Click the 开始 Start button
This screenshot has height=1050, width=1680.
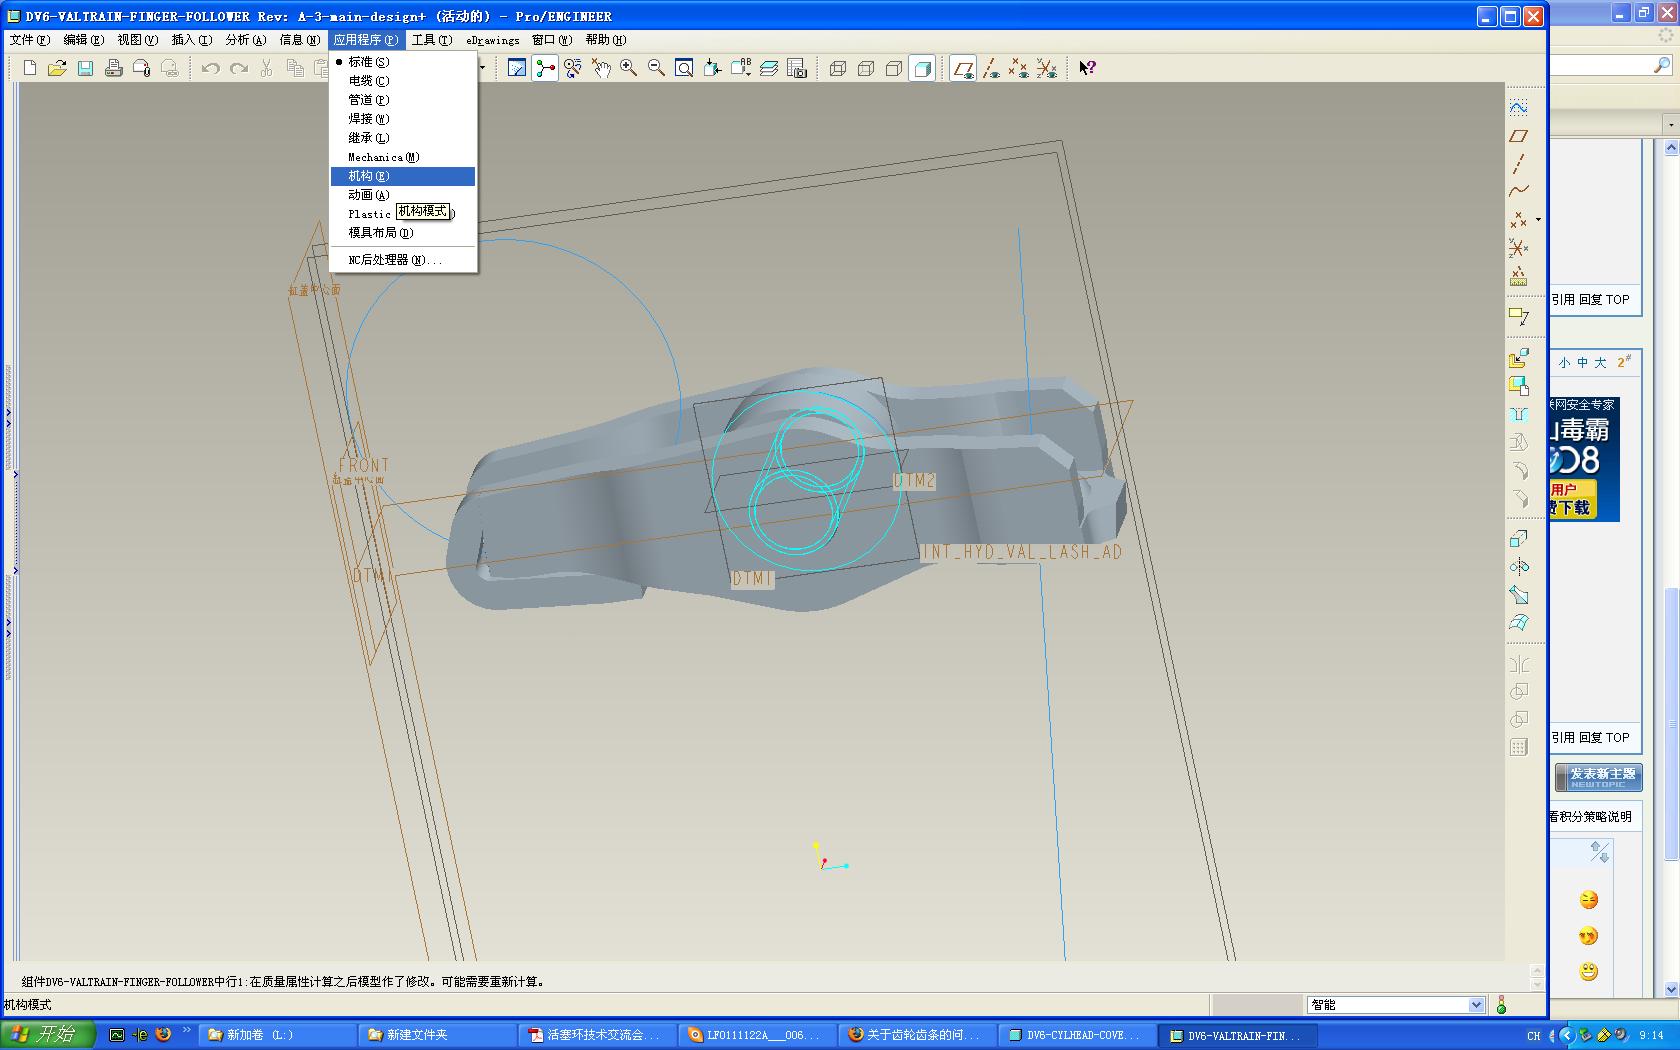coord(48,1035)
